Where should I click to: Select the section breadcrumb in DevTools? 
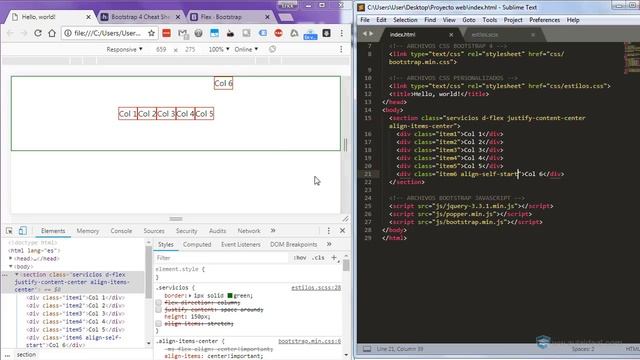pos(26,355)
